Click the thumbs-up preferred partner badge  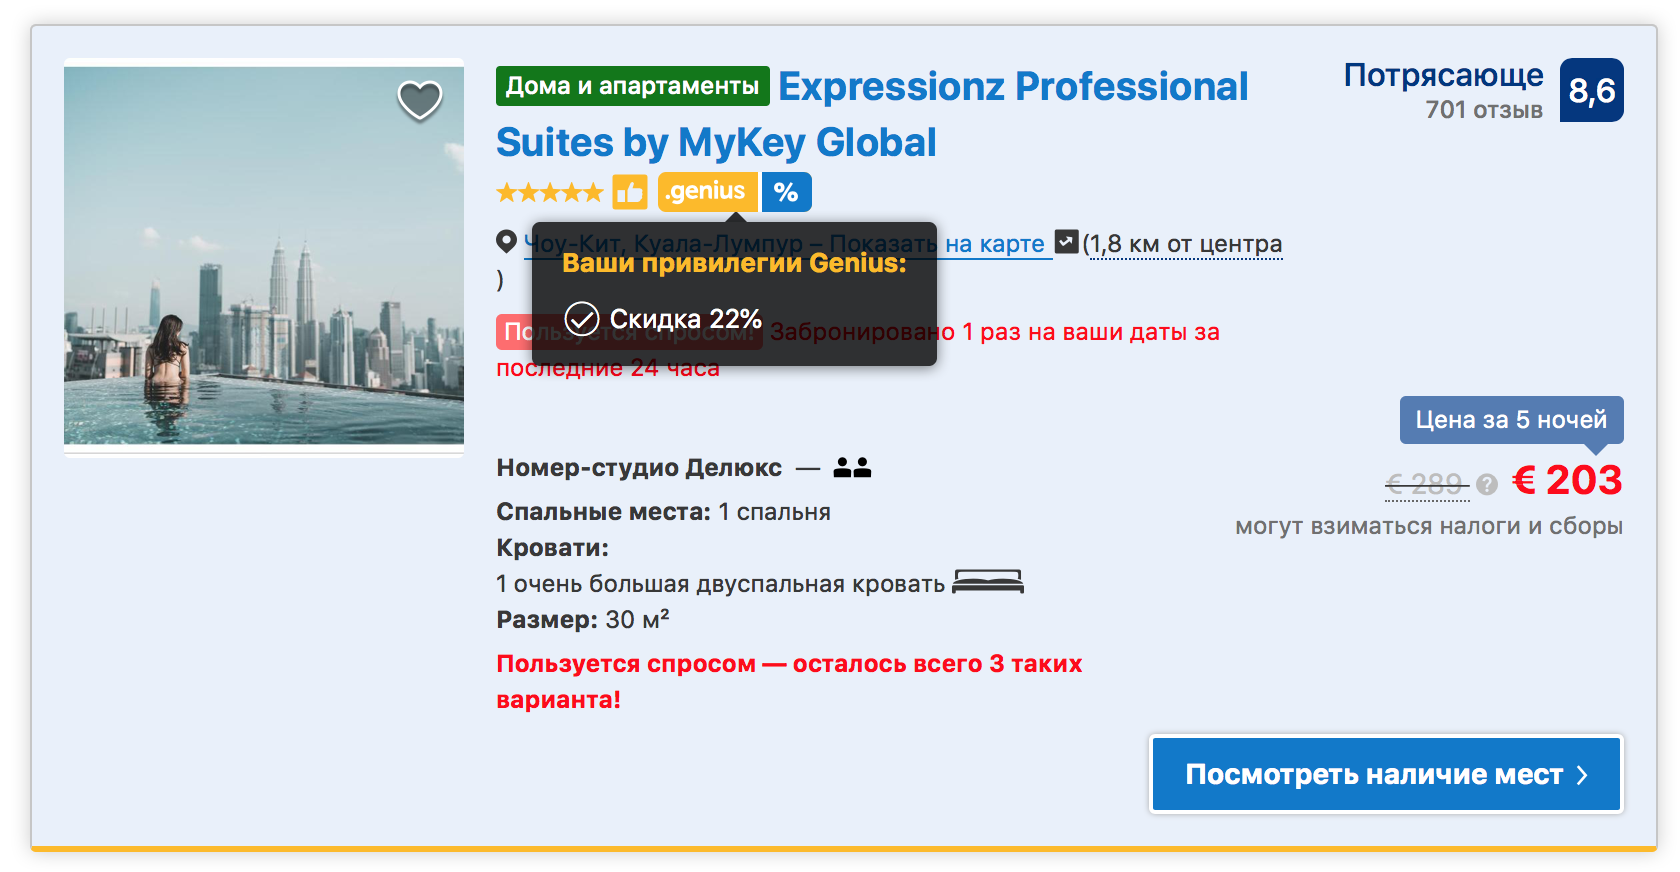tap(630, 192)
